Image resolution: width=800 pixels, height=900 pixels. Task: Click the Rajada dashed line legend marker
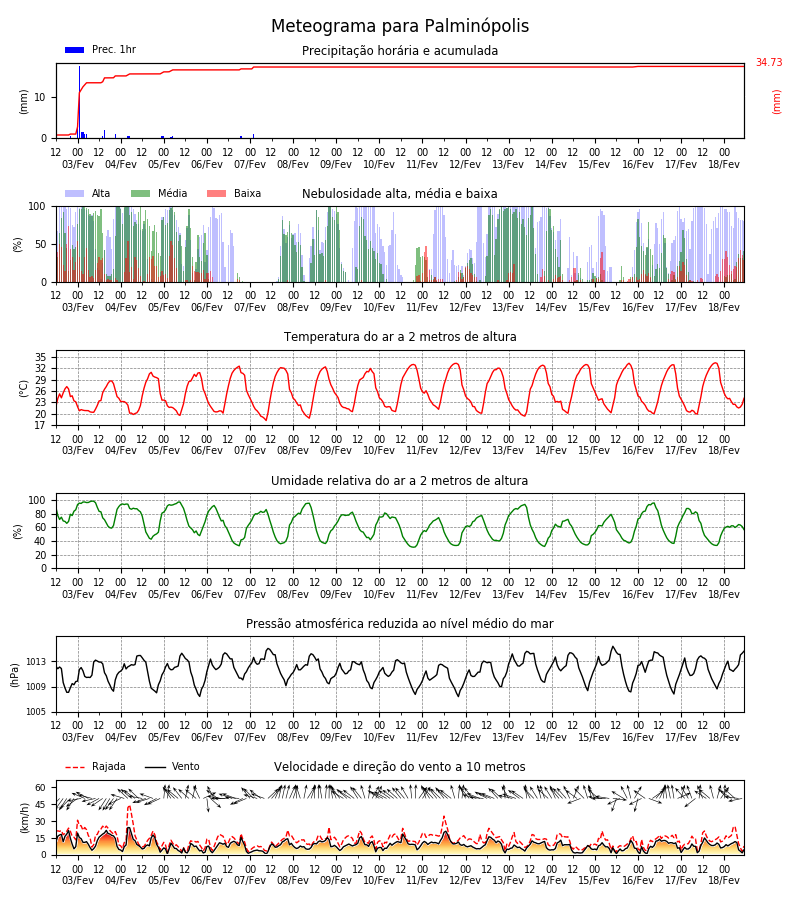click(x=75, y=767)
